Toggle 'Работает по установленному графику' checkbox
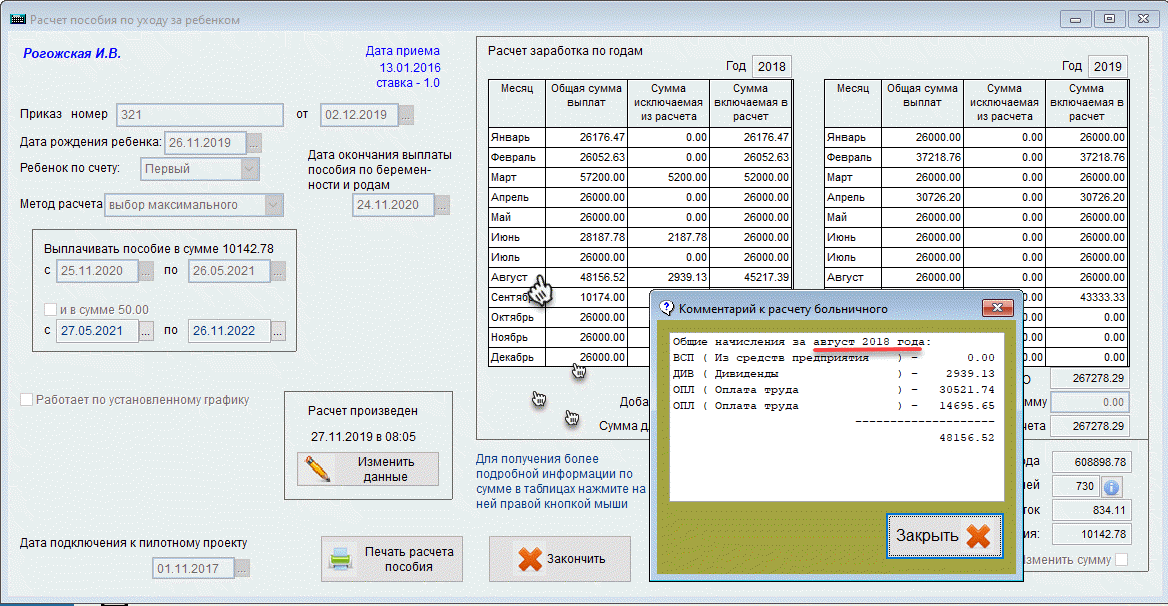The height and width of the screenshot is (606, 1168). pyautogui.click(x=27, y=400)
